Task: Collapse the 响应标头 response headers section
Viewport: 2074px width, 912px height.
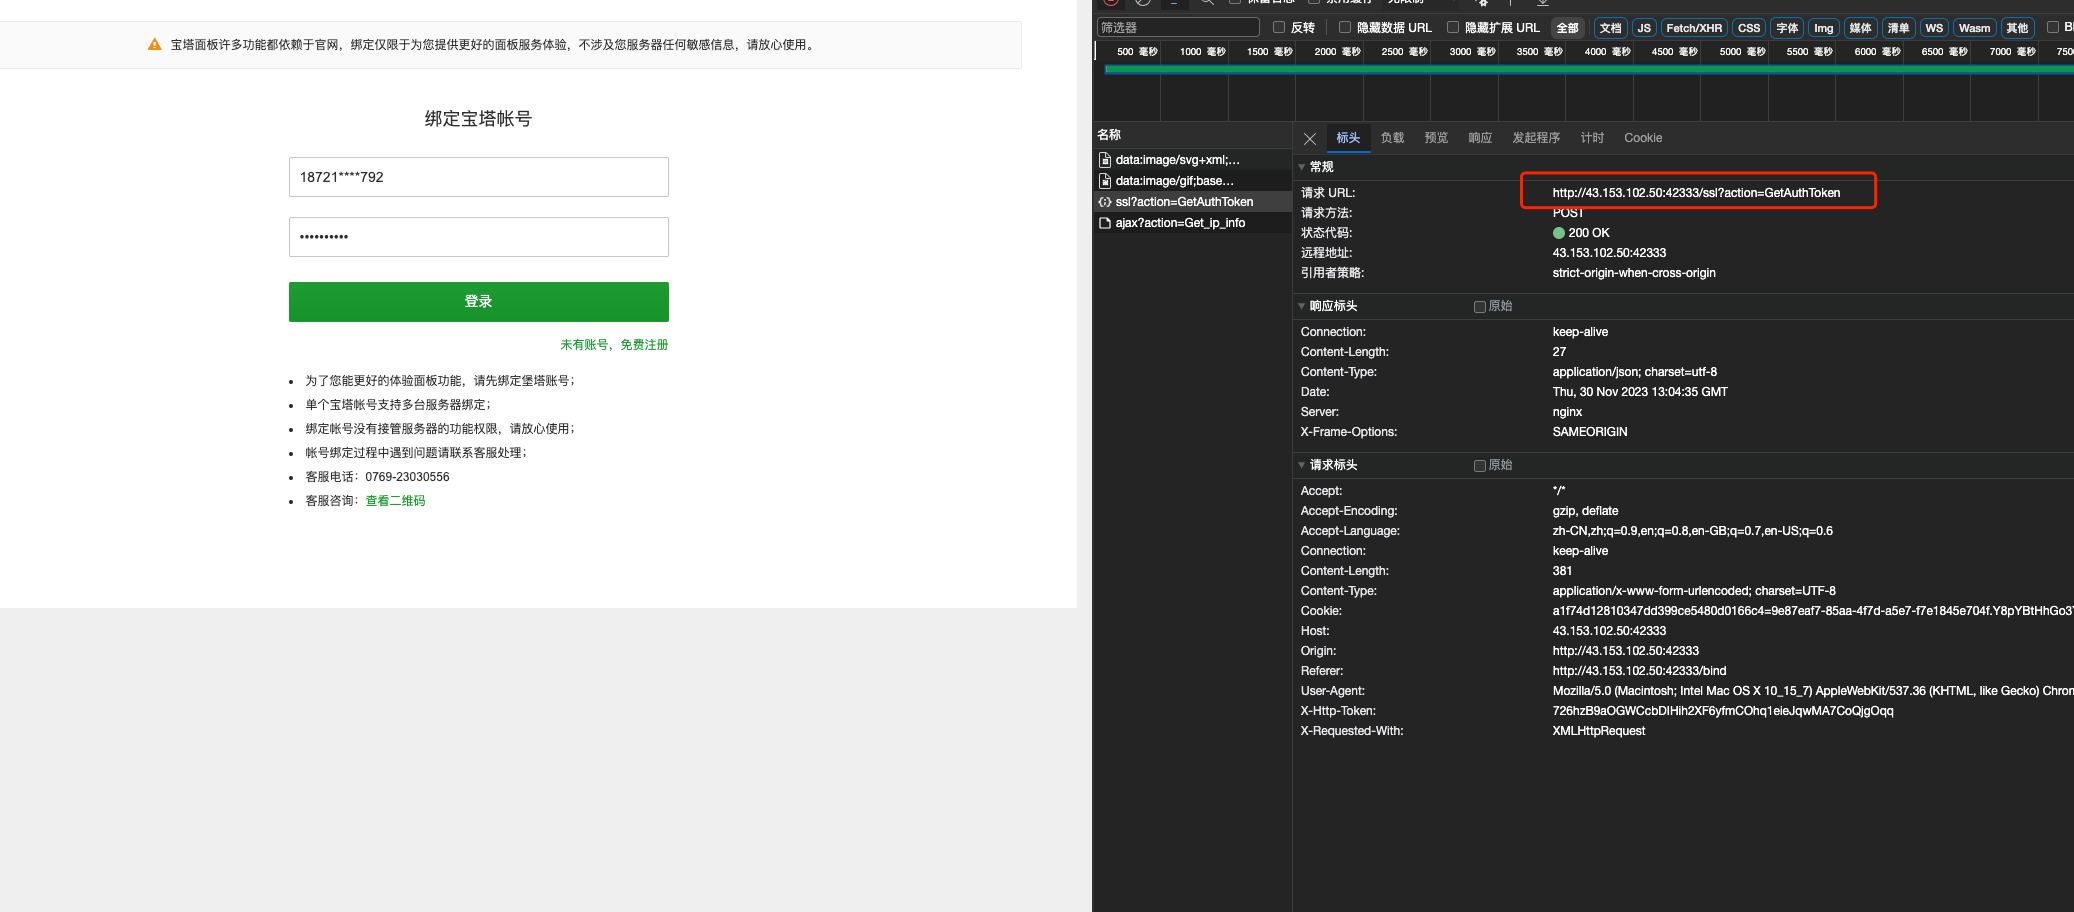Action: click(1302, 306)
